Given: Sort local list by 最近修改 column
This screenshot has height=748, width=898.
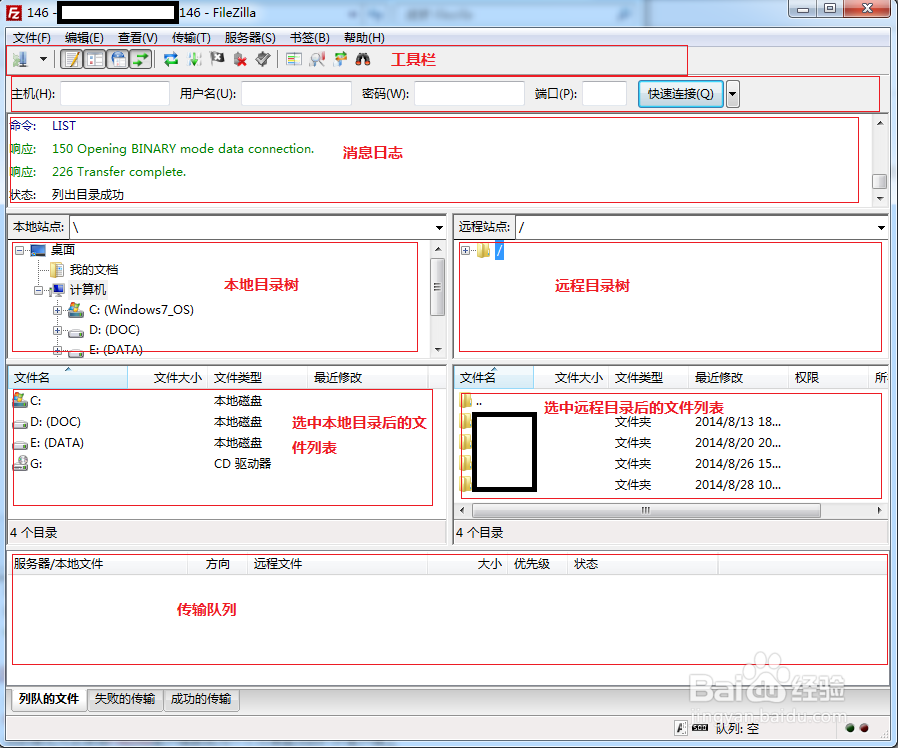Looking at the screenshot, I should tap(368, 377).
